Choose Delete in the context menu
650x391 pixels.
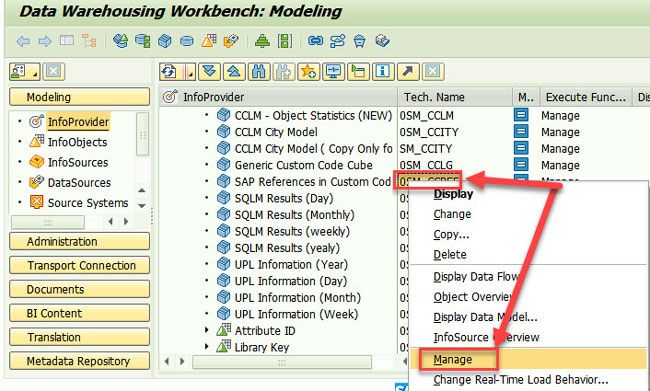pos(450,254)
